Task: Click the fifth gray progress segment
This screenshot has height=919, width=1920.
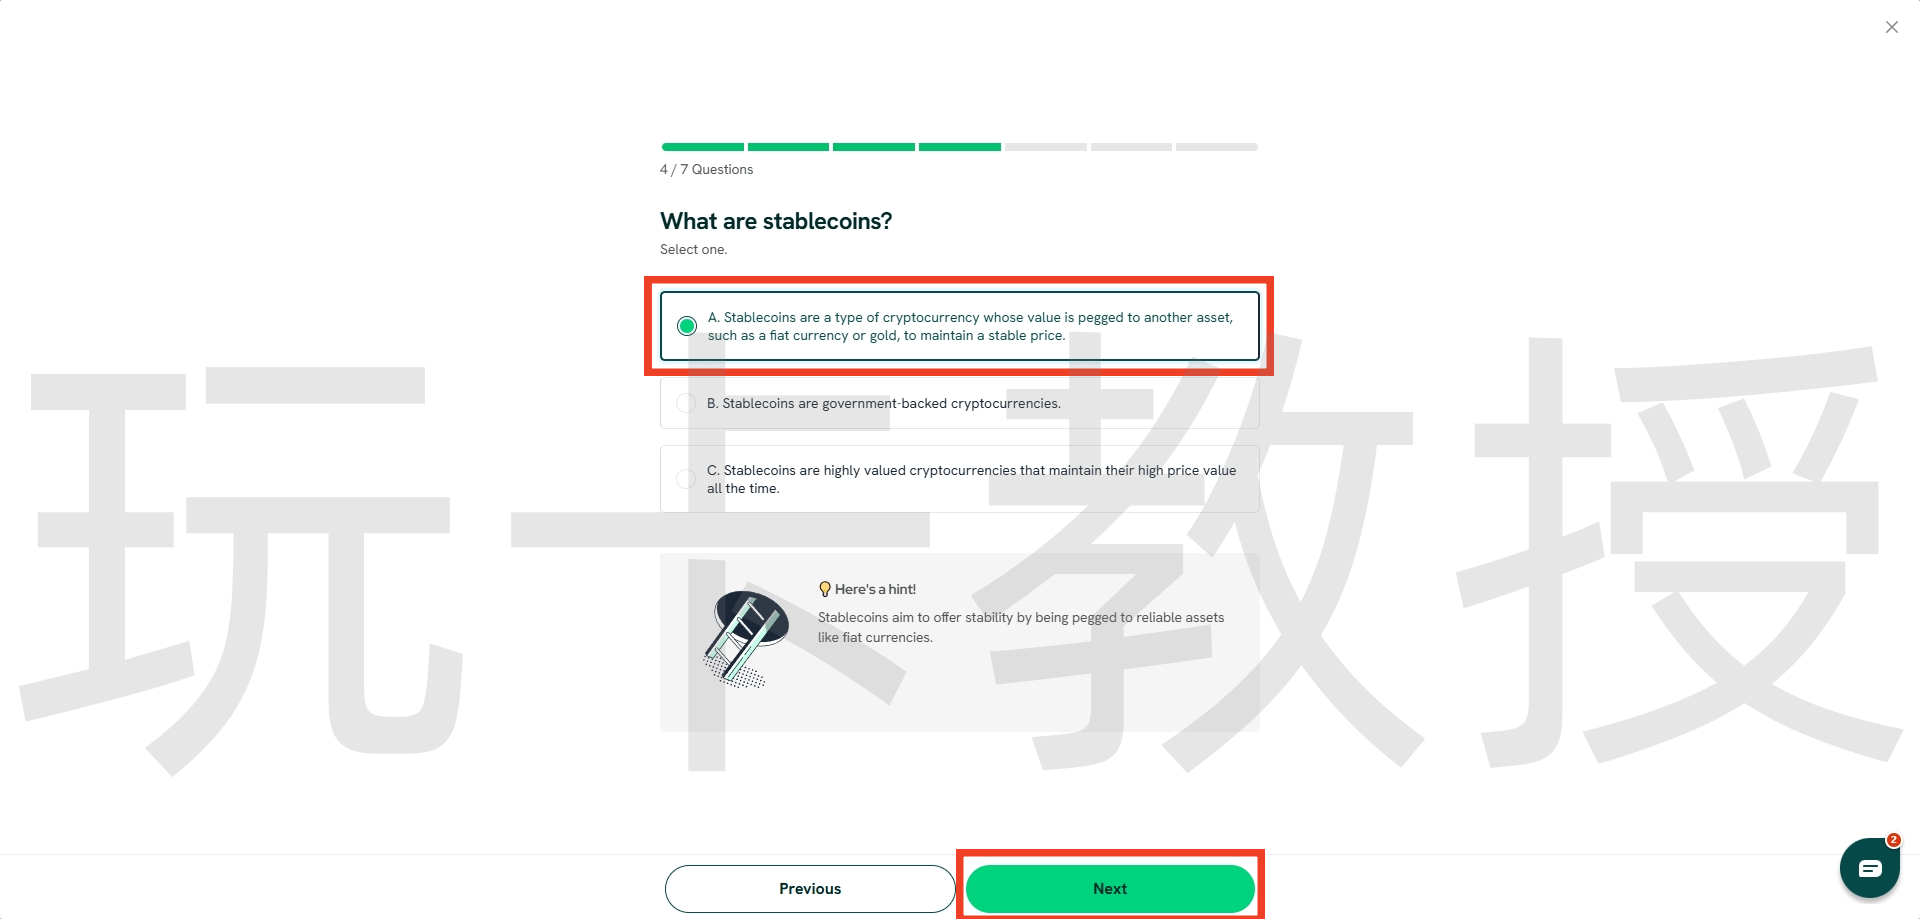Action: 1045,147
